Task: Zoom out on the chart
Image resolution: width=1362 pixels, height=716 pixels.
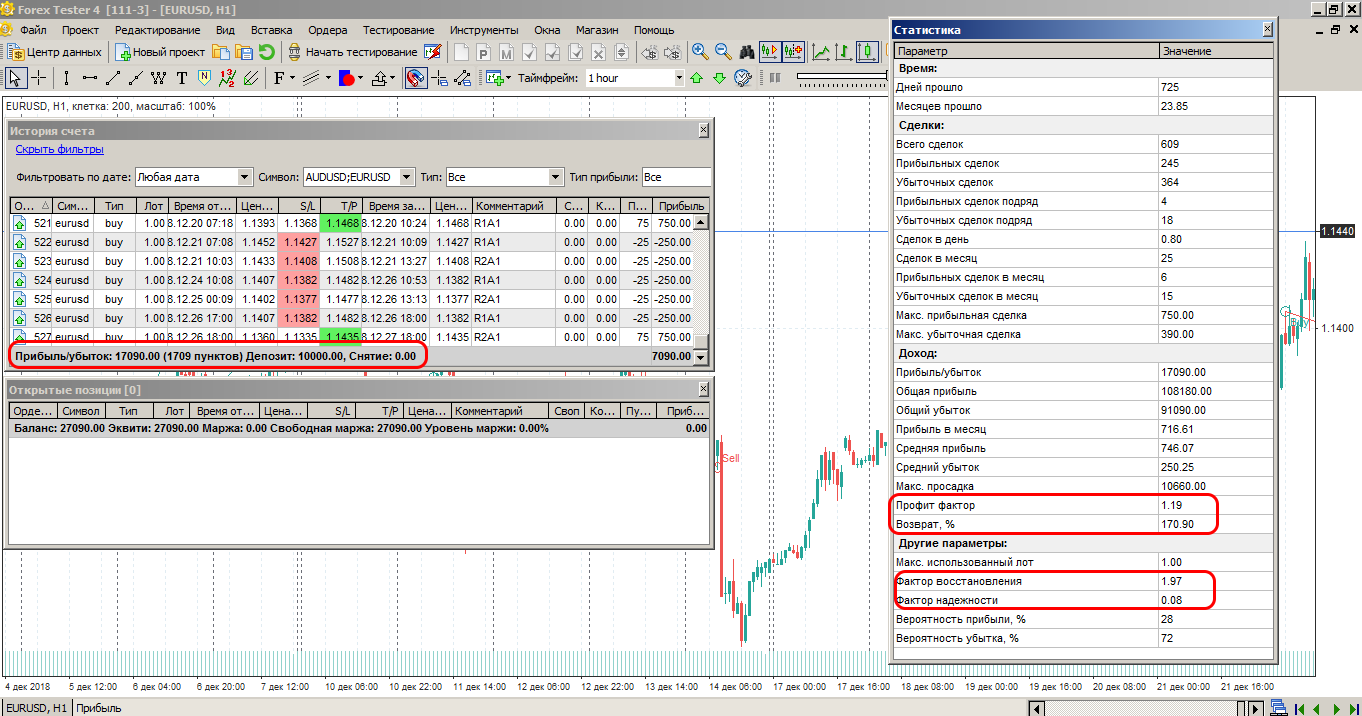Action: tap(721, 52)
